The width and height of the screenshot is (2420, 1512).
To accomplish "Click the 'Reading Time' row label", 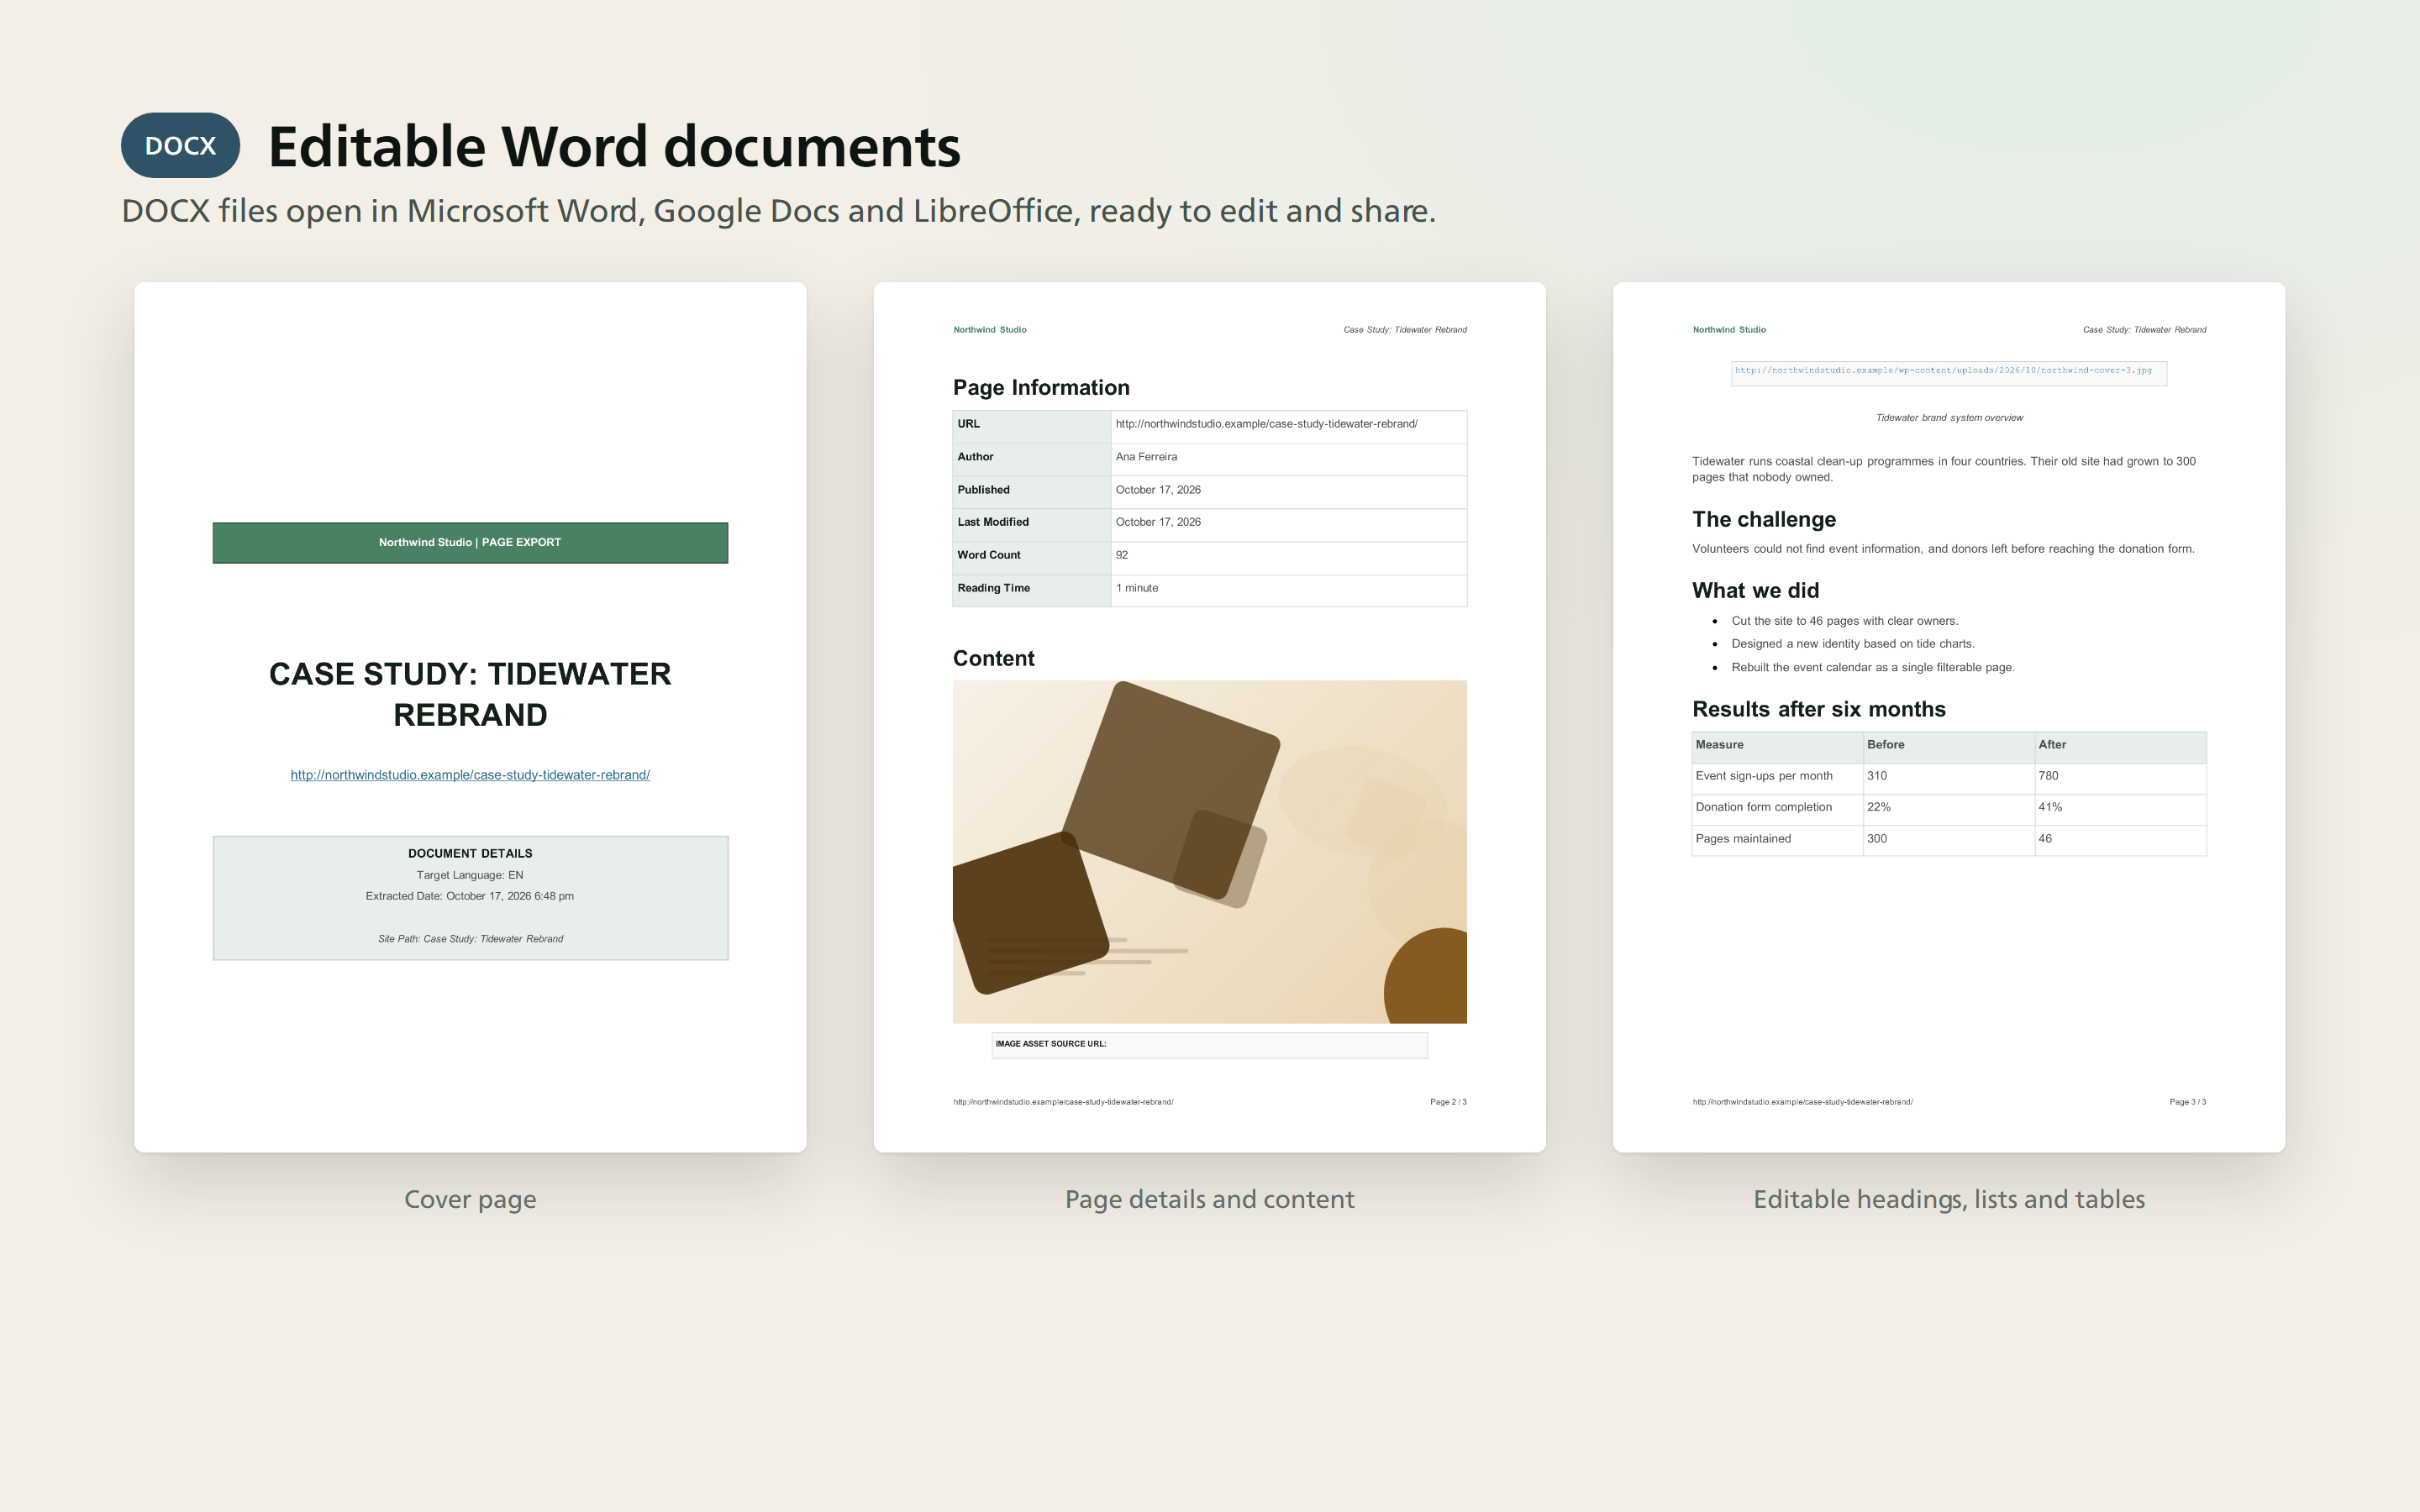I will 993,588.
